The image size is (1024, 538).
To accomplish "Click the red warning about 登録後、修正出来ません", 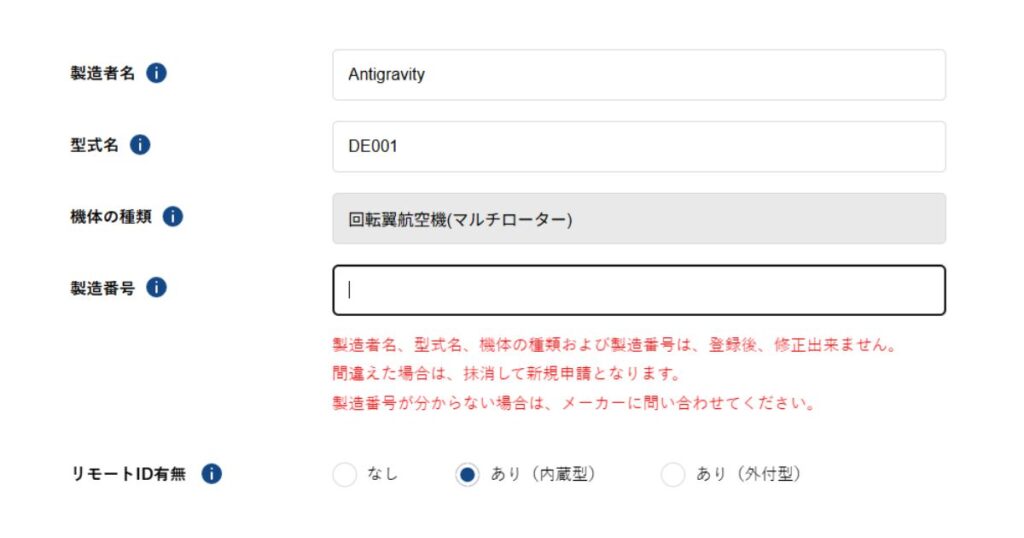I will [x=613, y=345].
